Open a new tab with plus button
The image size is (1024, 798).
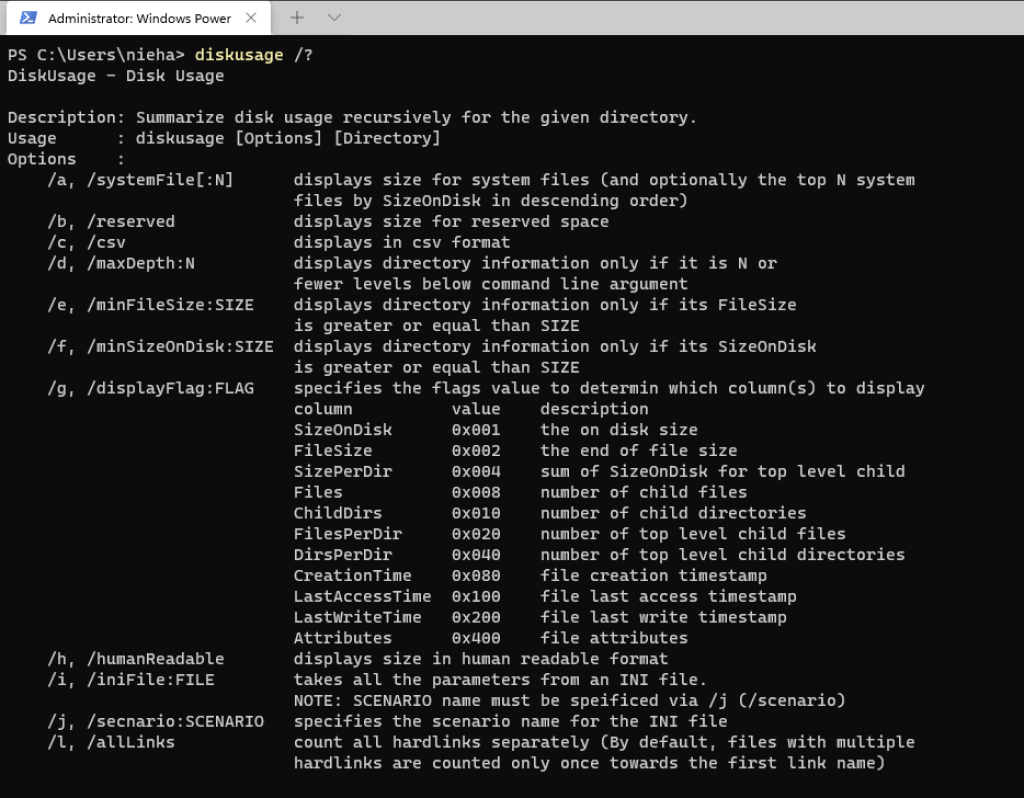(x=297, y=18)
